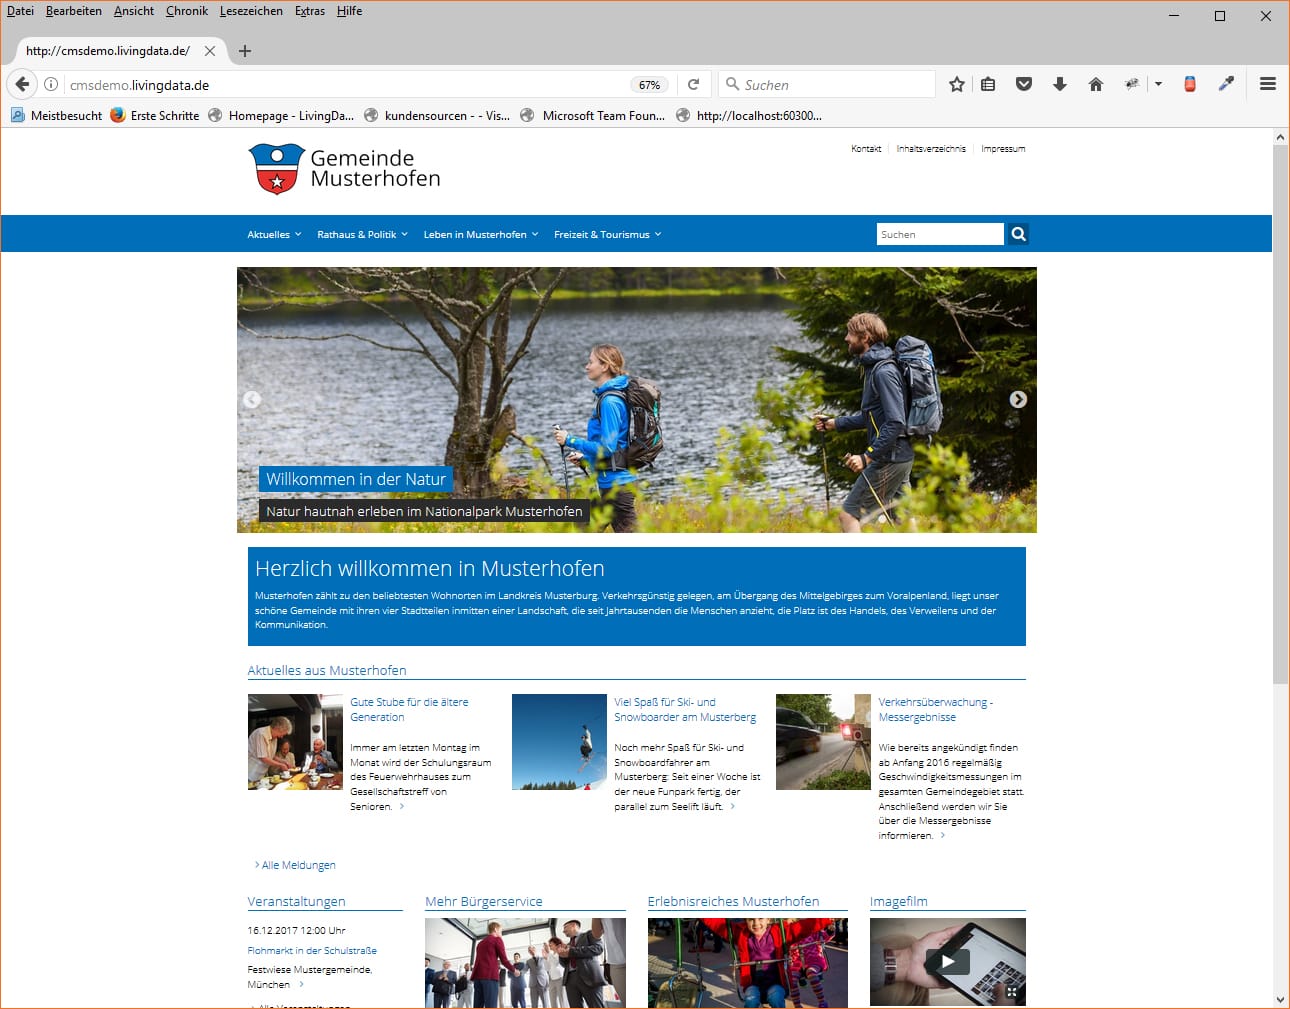
Task: Open the localhost:60300 bookmark
Action: (749, 115)
